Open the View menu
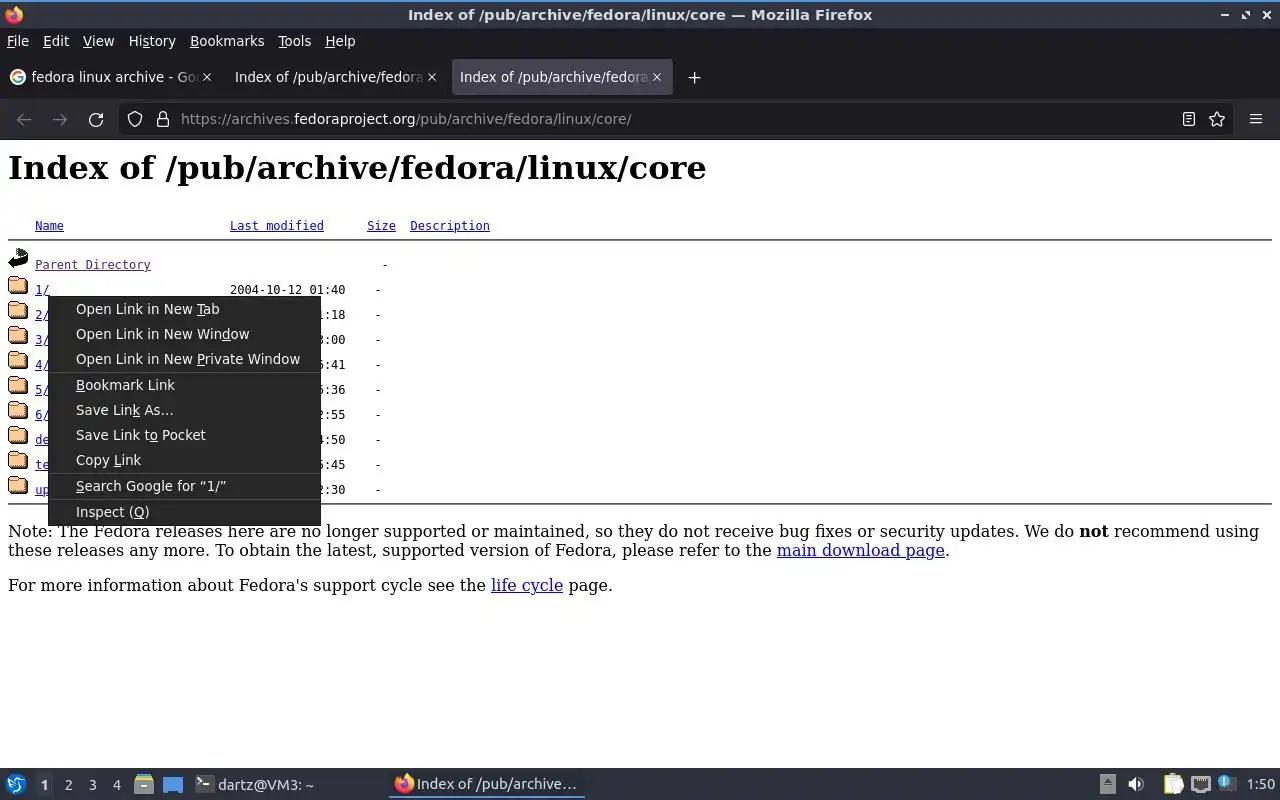The height and width of the screenshot is (800, 1280). point(98,41)
